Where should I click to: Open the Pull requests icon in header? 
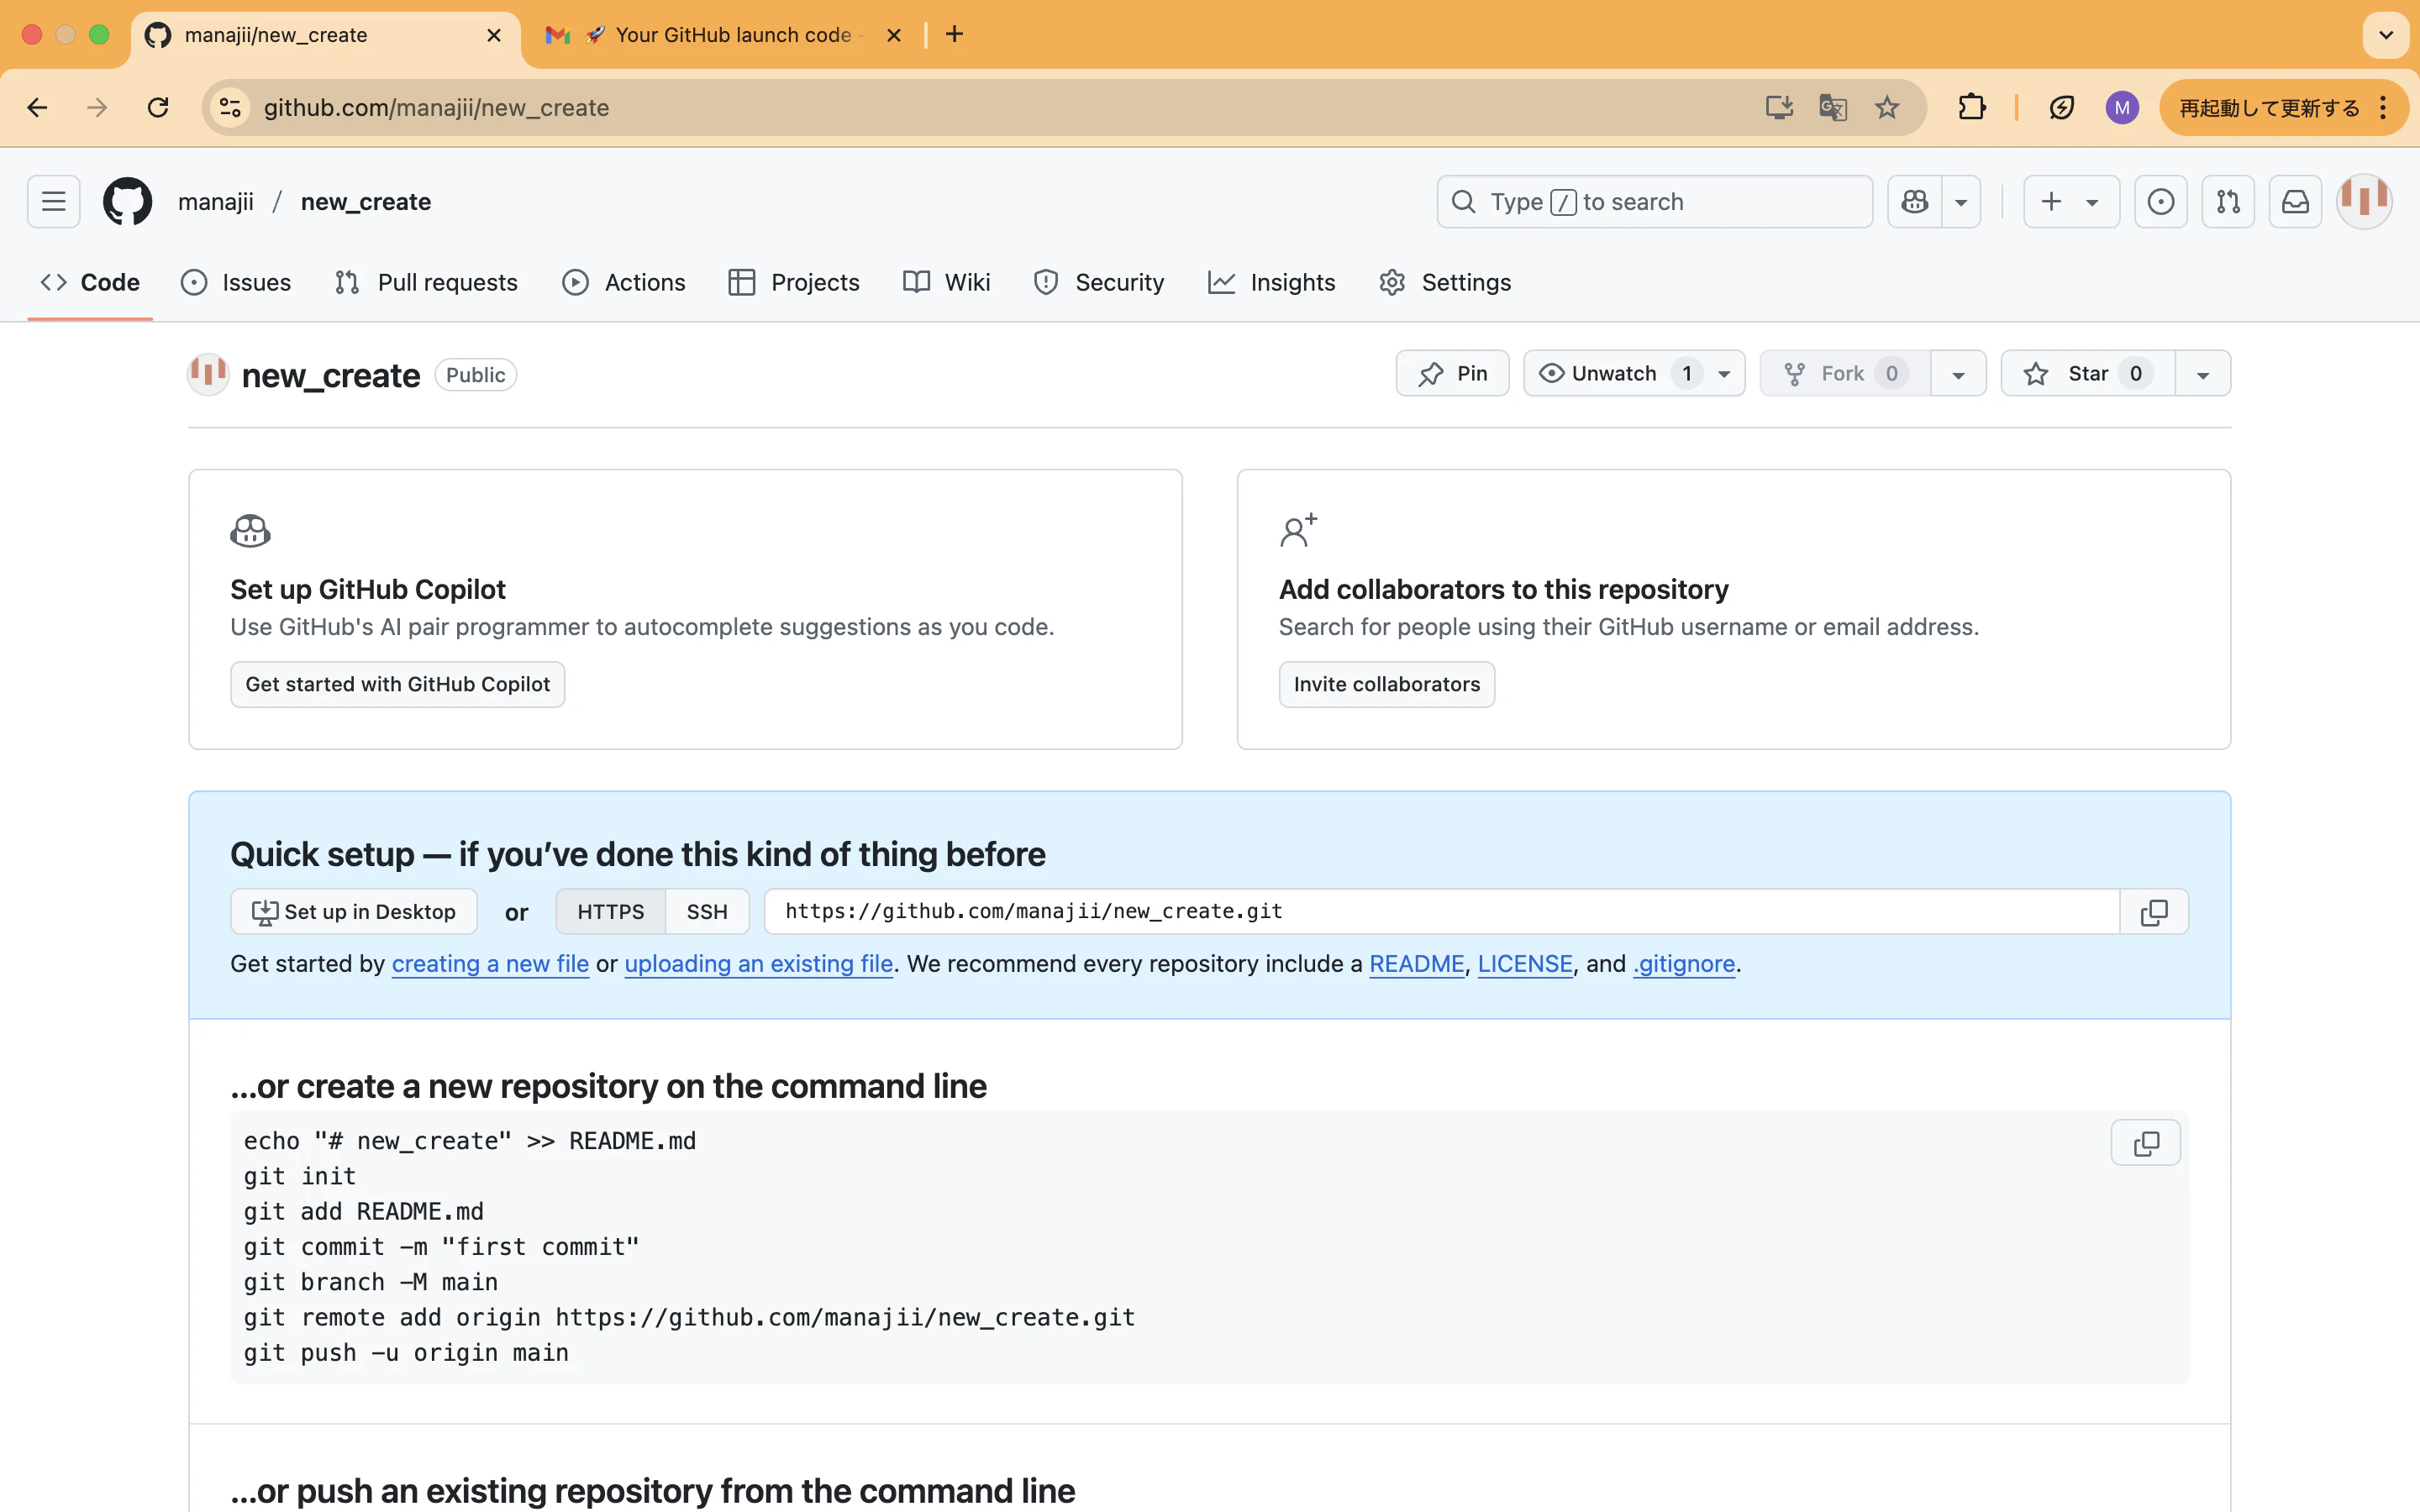pyautogui.click(x=2228, y=202)
